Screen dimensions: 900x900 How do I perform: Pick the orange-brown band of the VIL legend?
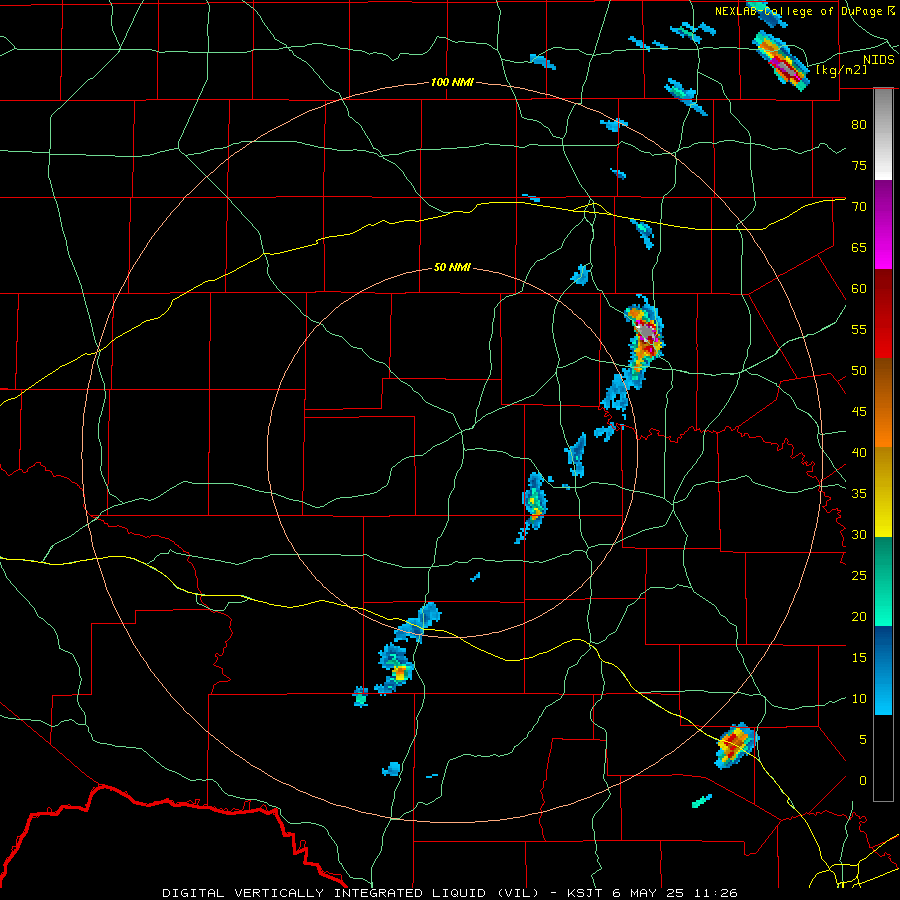coord(883,403)
